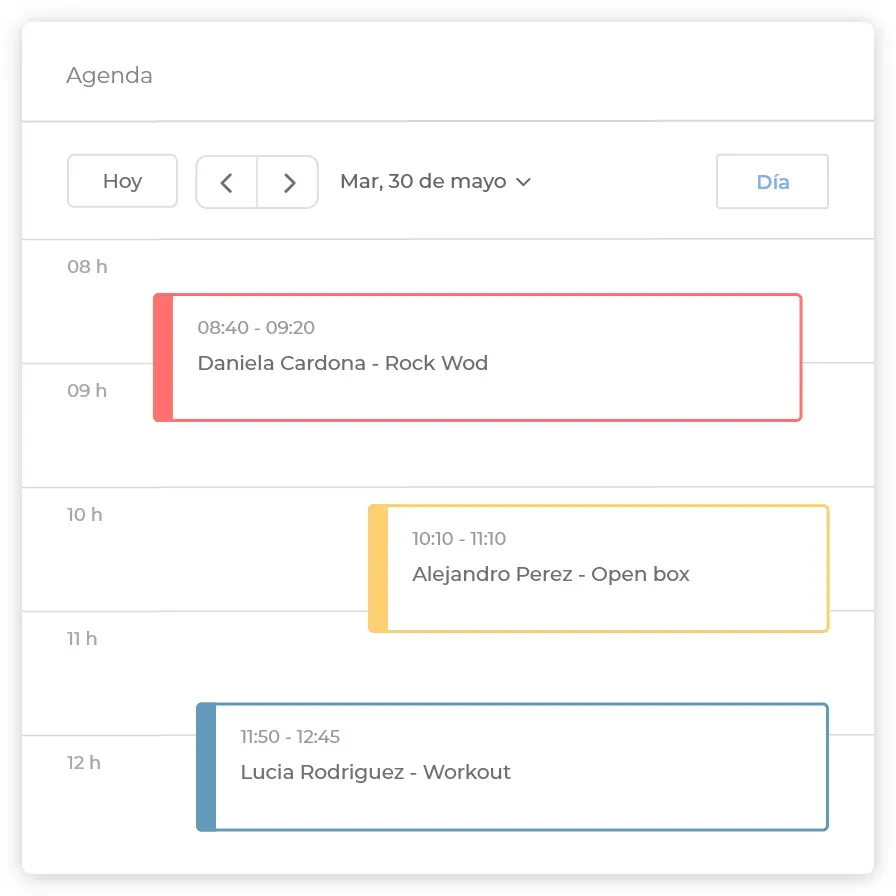
Task: Click the yellow color bar of Open box event
Action: click(x=378, y=569)
